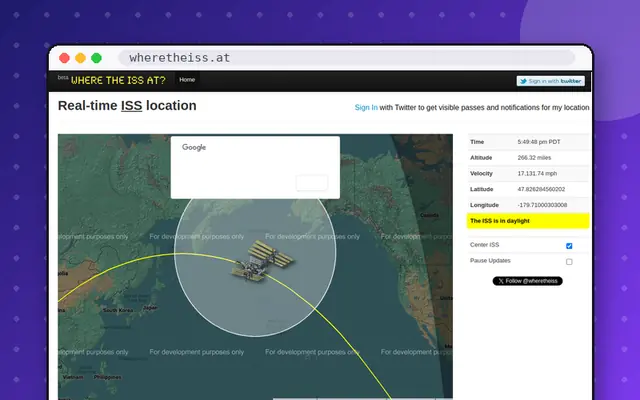
Task: Click the Vietnam label on the map
Action: click(73, 377)
